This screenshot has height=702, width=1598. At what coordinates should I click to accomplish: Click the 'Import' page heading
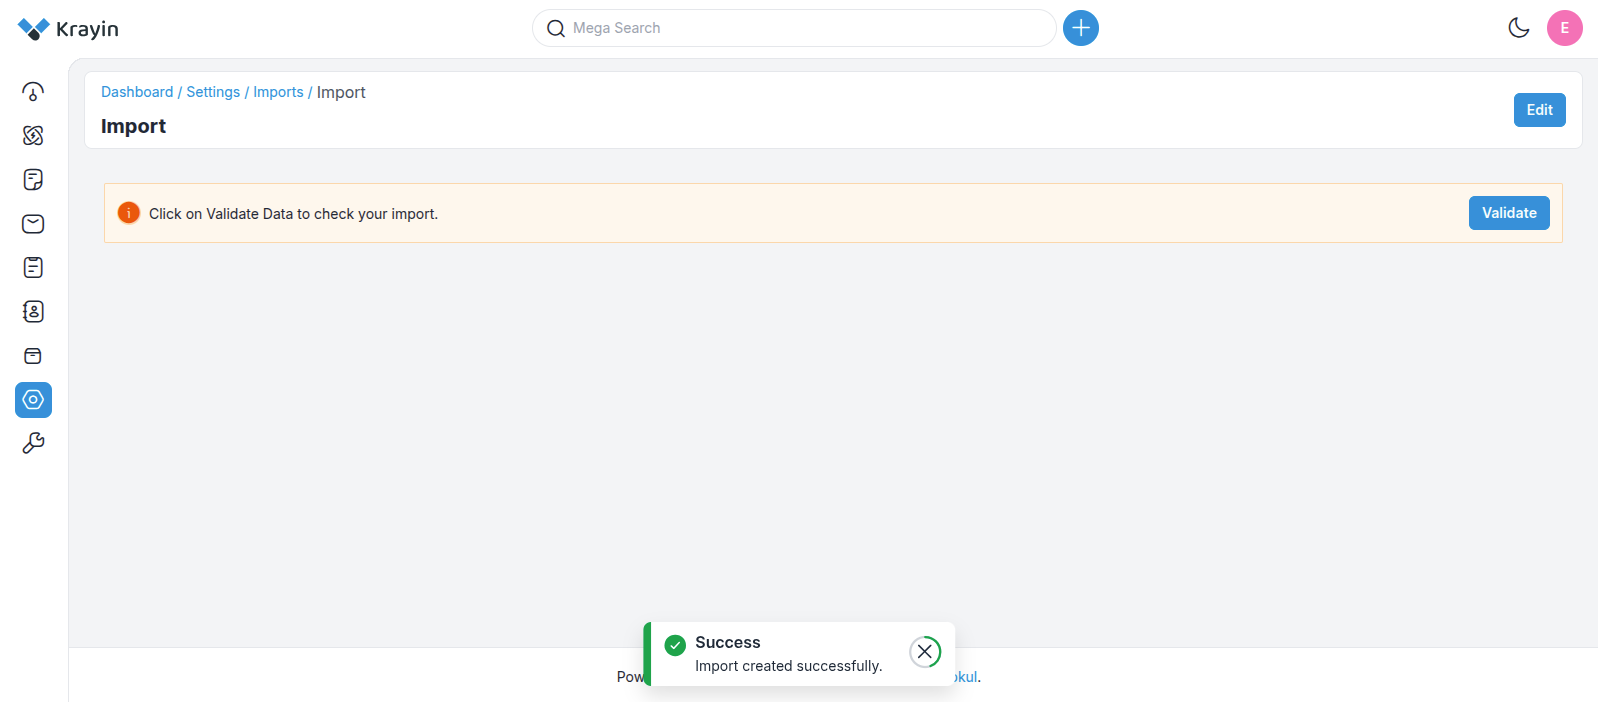(x=133, y=126)
